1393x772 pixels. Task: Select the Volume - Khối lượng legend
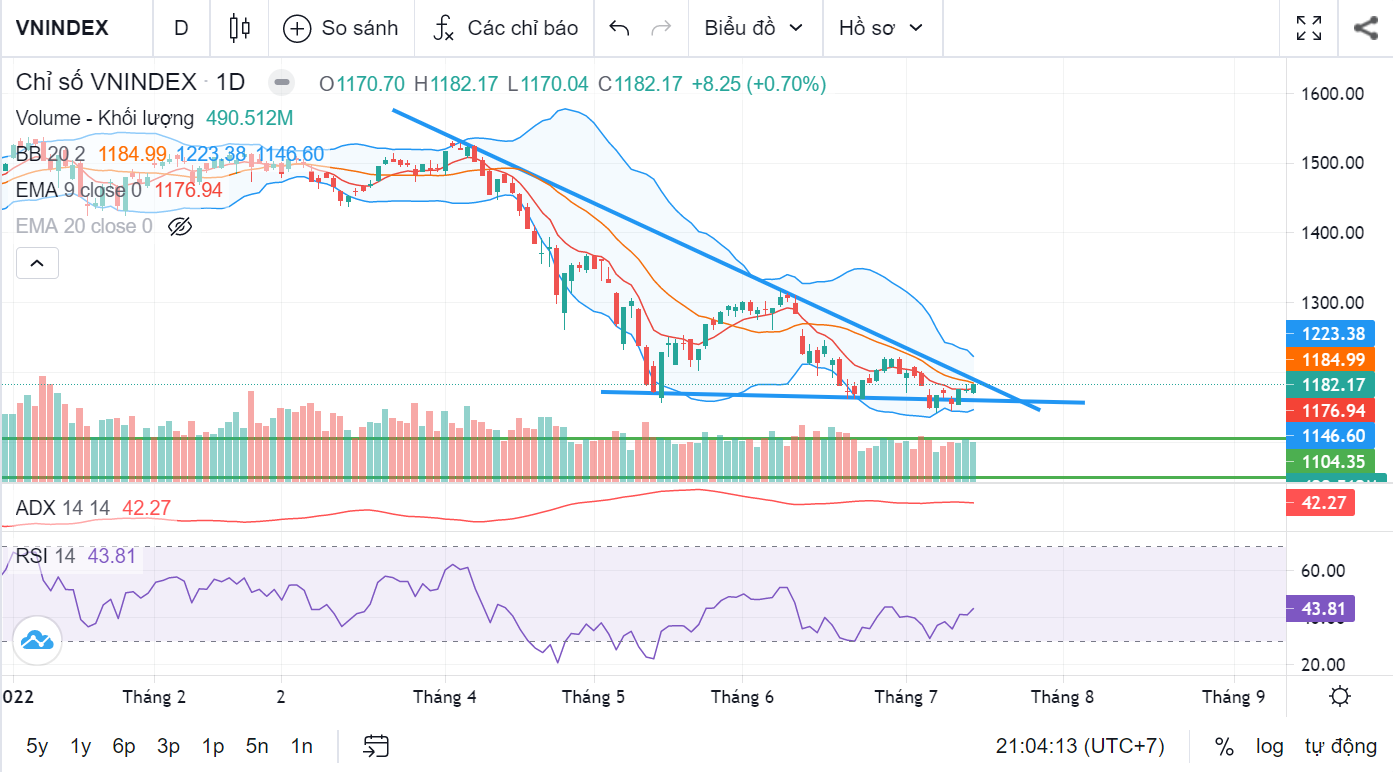105,118
